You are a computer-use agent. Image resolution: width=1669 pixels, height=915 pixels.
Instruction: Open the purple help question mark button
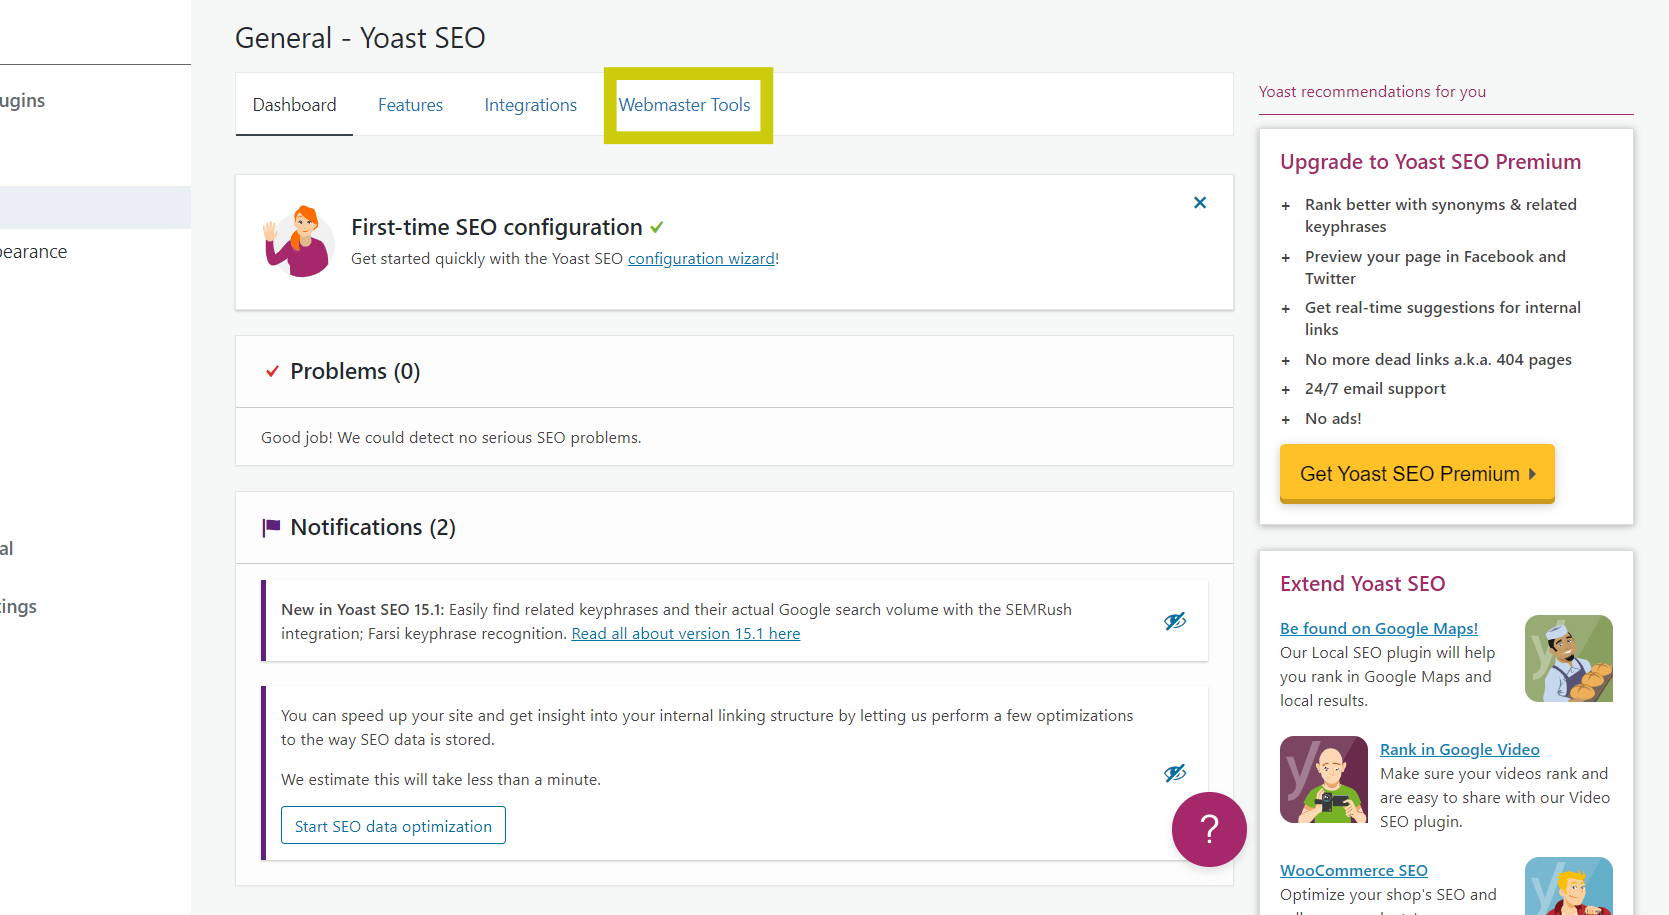pos(1209,829)
